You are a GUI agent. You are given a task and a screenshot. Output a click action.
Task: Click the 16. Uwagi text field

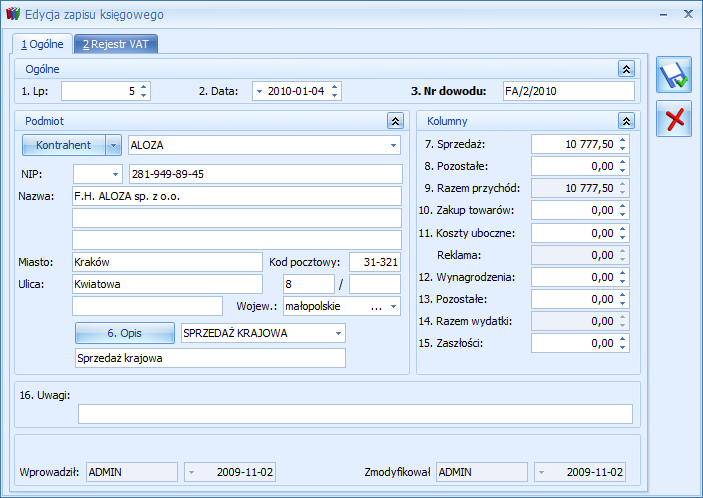pos(356,414)
